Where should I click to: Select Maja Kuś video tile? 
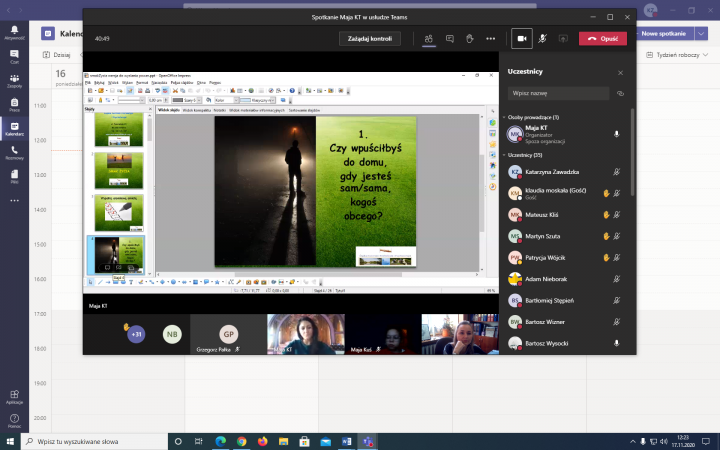point(383,334)
